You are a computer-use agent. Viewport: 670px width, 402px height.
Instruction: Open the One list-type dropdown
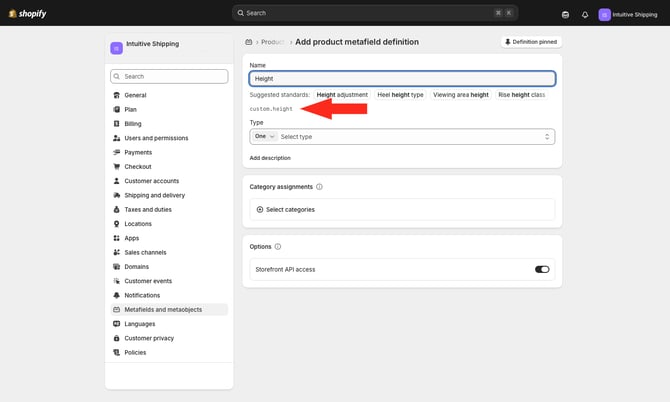(x=265, y=136)
